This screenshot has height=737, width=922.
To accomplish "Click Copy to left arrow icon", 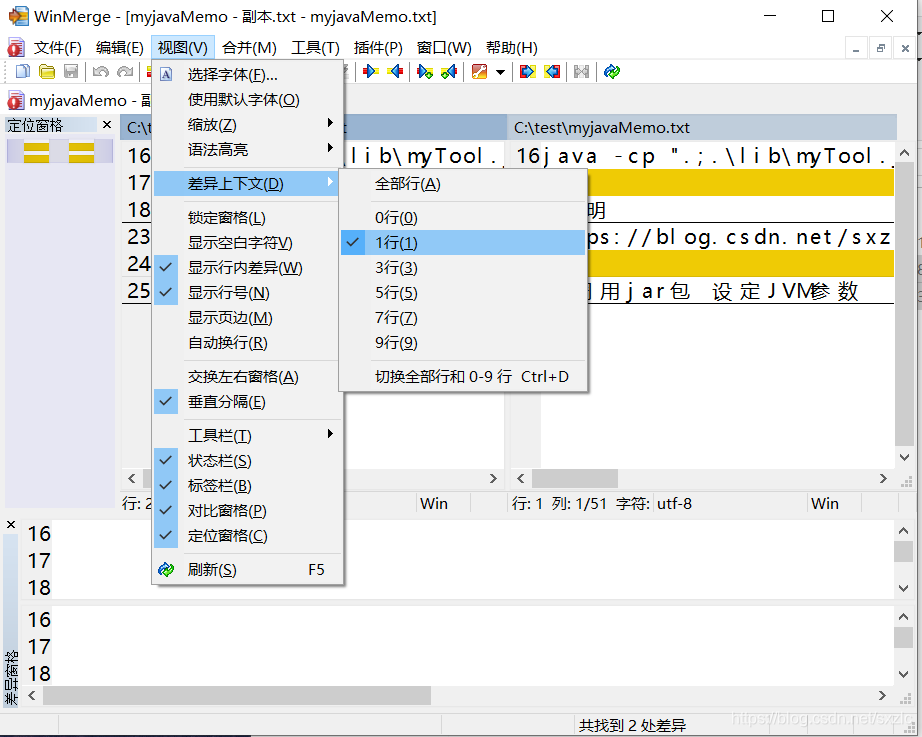I will point(395,72).
